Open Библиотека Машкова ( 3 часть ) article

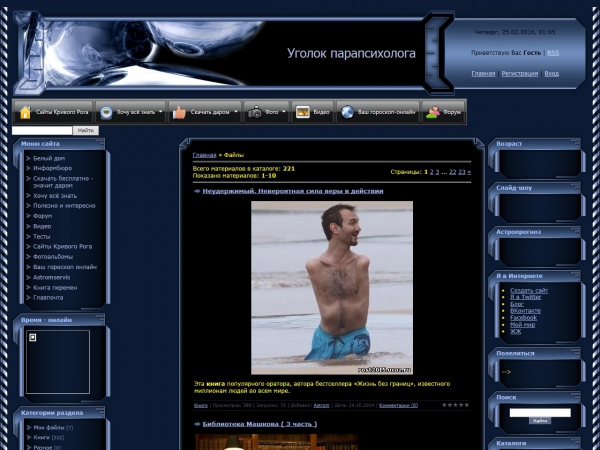point(259,424)
